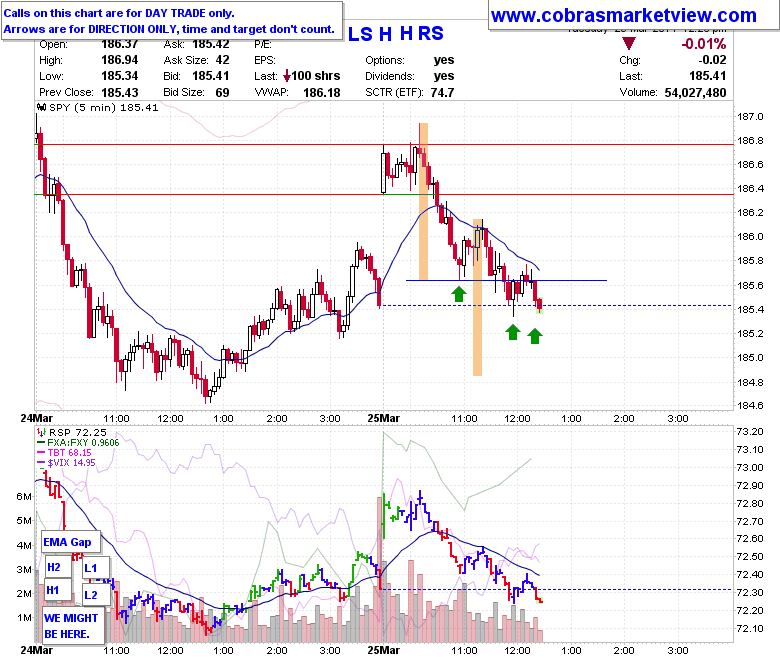The image size is (780, 659).
Task: Click the SCTR (ETF) value 74.7
Action: [x=442, y=93]
